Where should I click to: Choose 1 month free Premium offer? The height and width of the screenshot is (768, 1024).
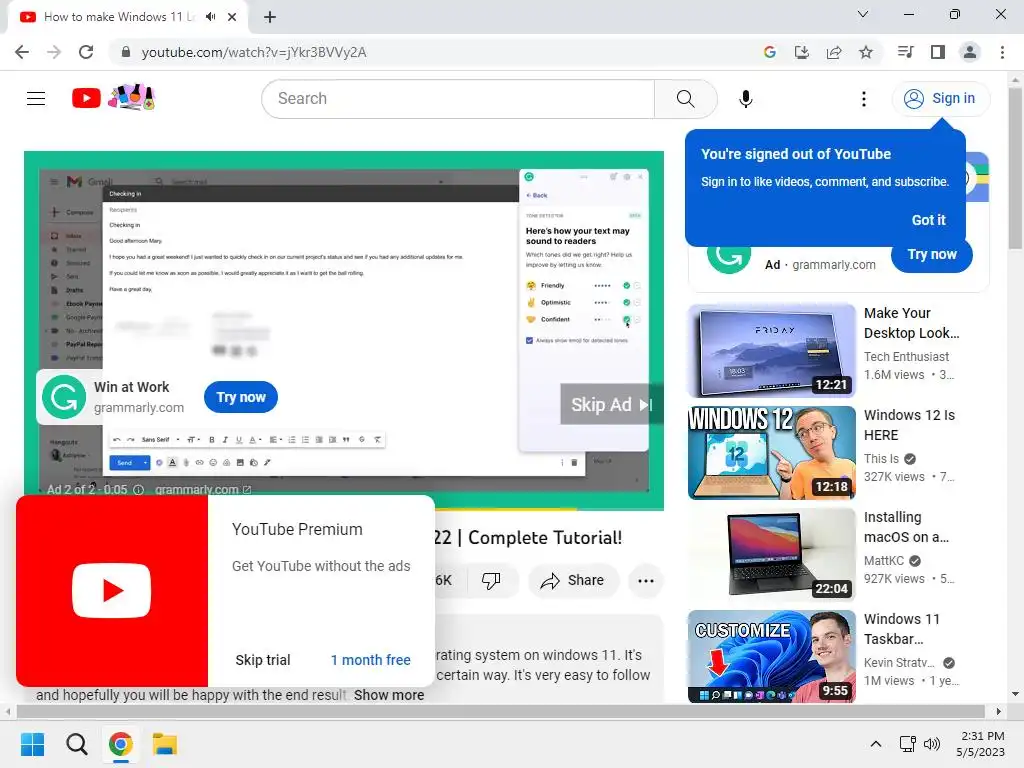(370, 660)
